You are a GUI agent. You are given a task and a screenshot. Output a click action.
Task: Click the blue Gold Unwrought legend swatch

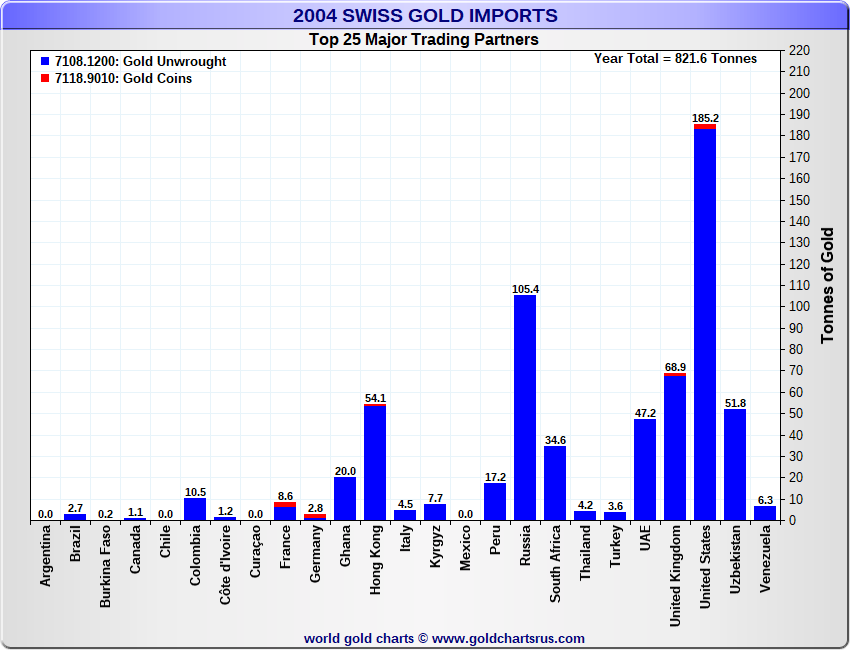(x=45, y=61)
